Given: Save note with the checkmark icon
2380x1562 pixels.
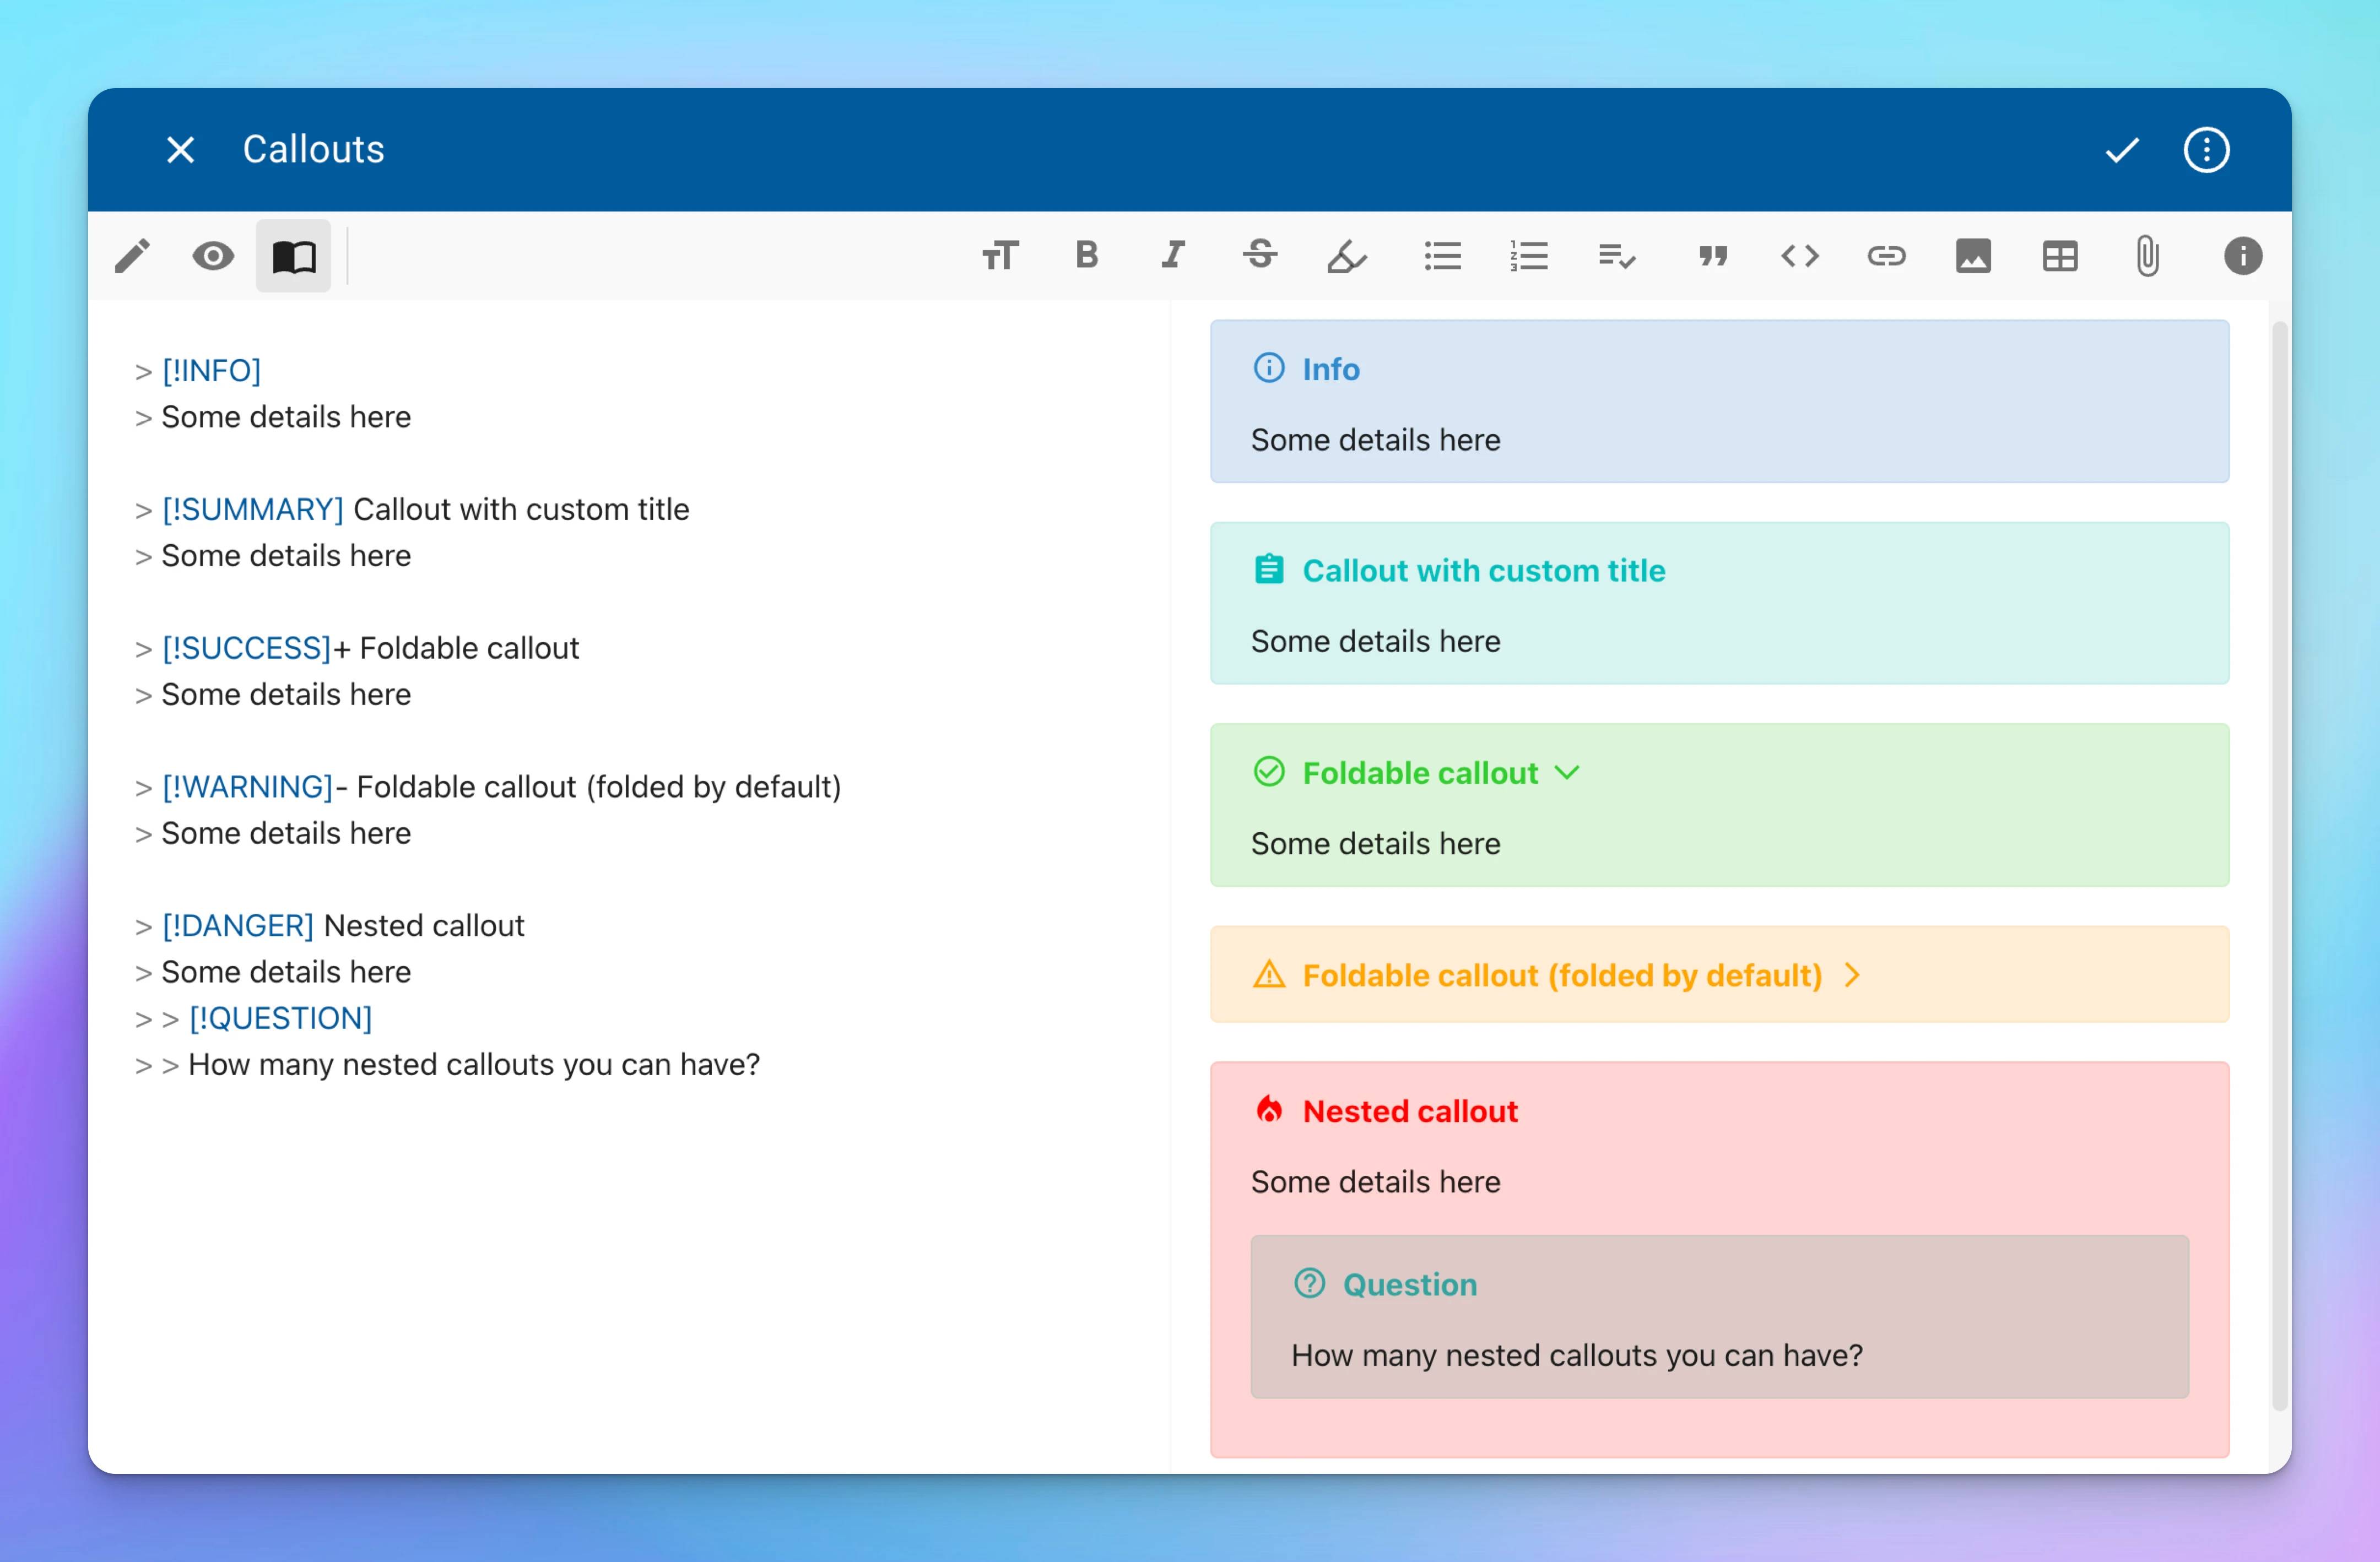Looking at the screenshot, I should coord(2121,150).
